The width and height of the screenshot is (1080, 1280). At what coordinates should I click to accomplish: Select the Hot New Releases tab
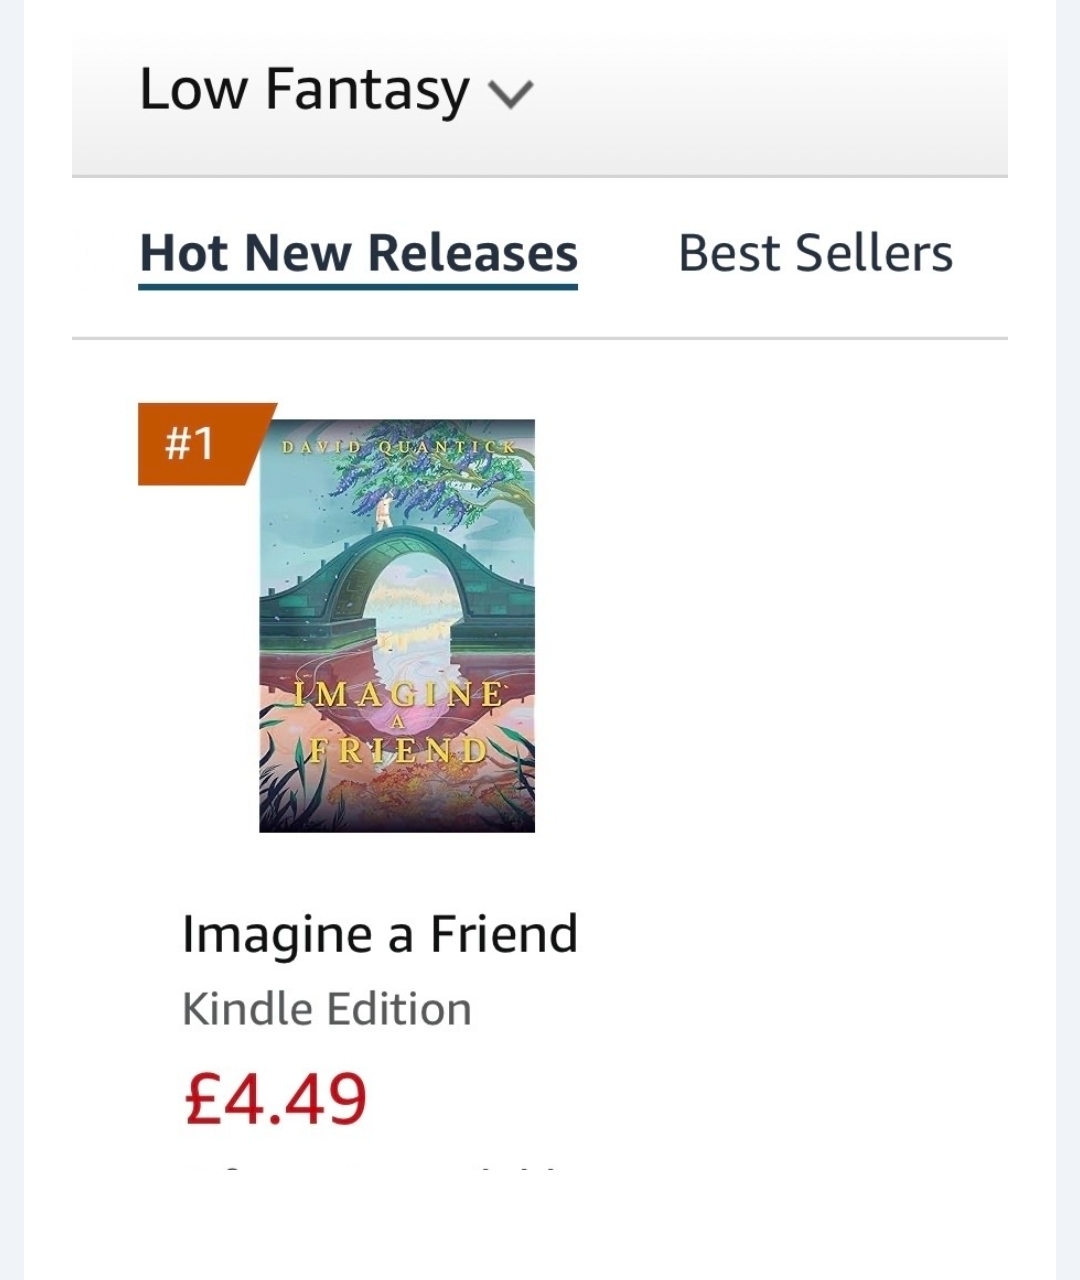tap(358, 253)
